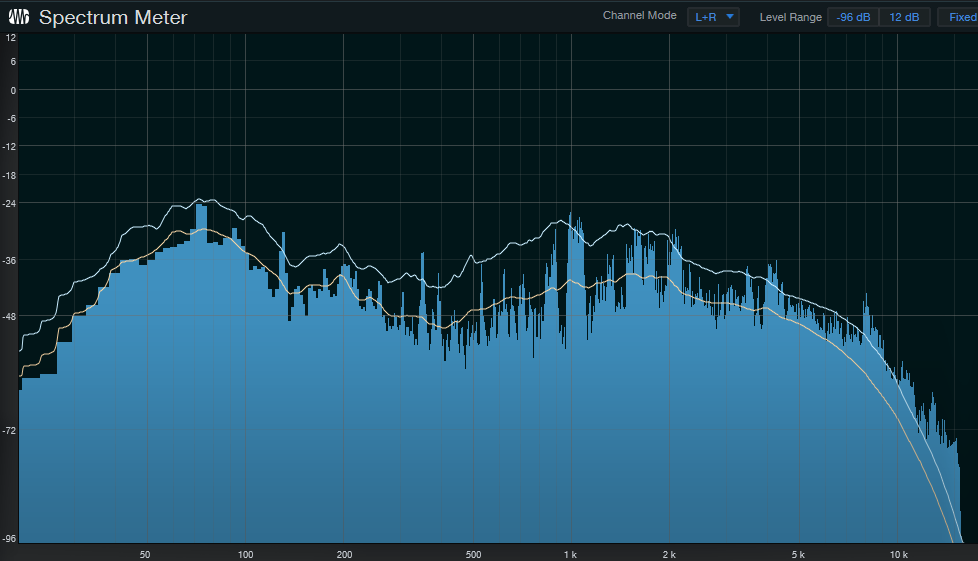This screenshot has width=978, height=561.
Task: Click the -48 dB level axis label
Action: 10,317
